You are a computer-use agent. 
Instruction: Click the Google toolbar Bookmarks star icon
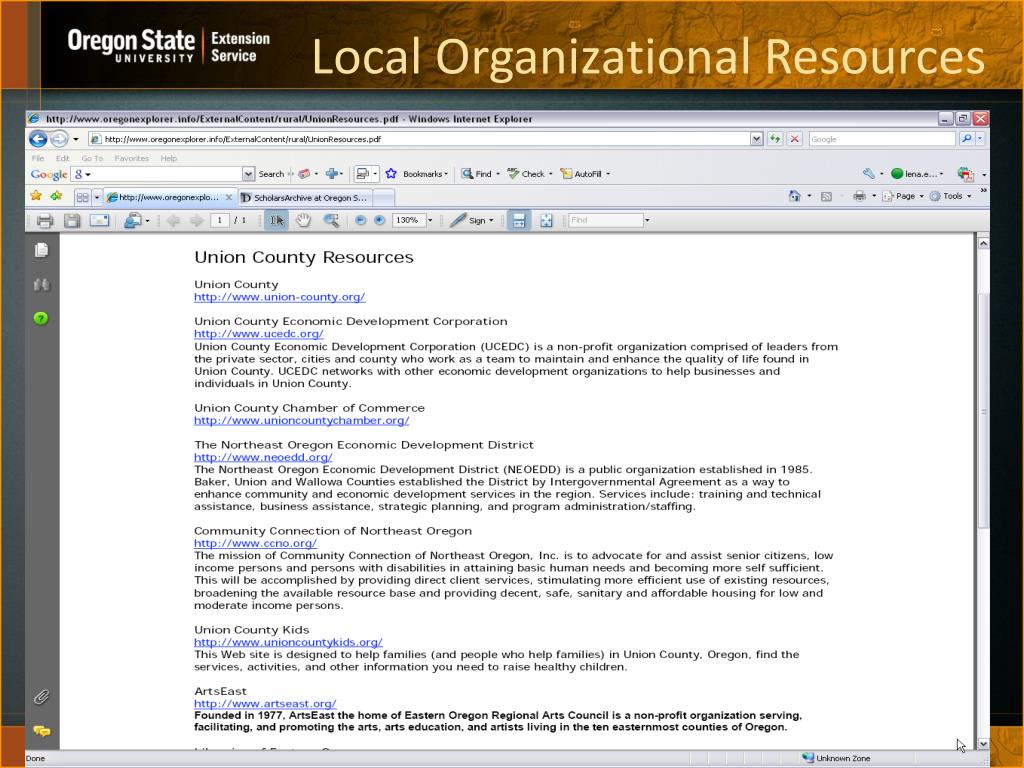pos(391,174)
